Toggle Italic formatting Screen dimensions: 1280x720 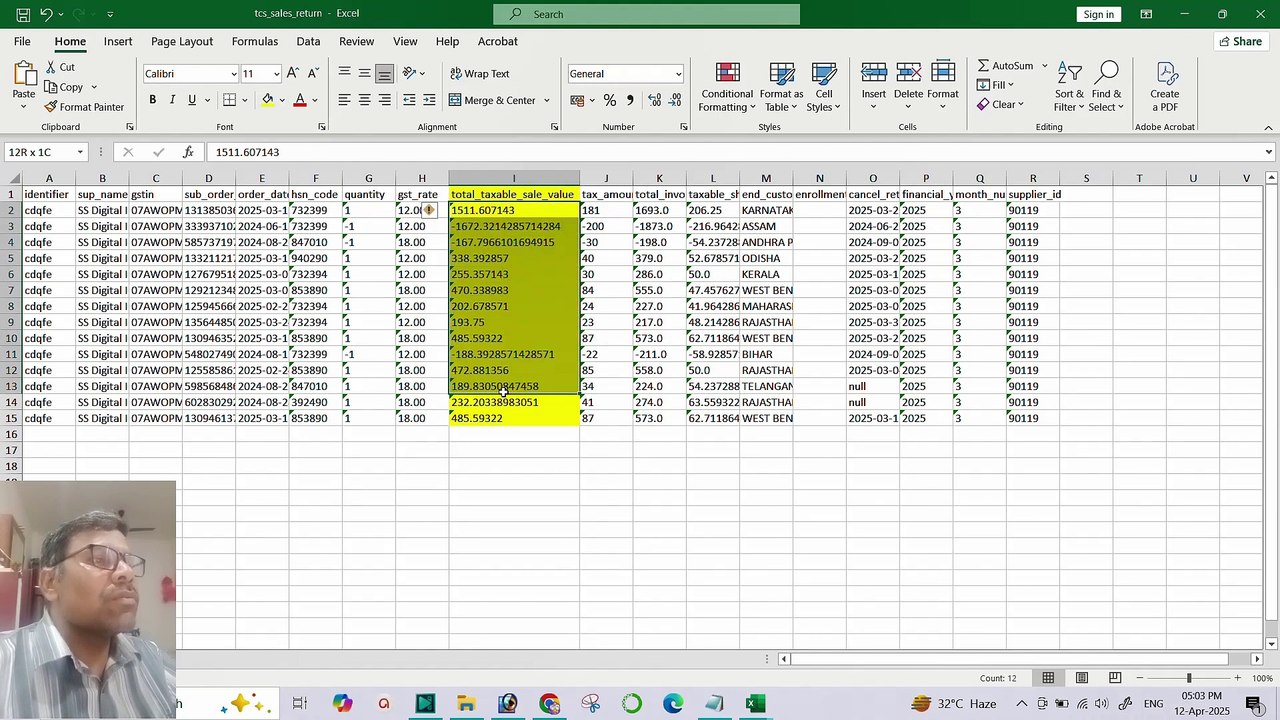click(x=172, y=100)
